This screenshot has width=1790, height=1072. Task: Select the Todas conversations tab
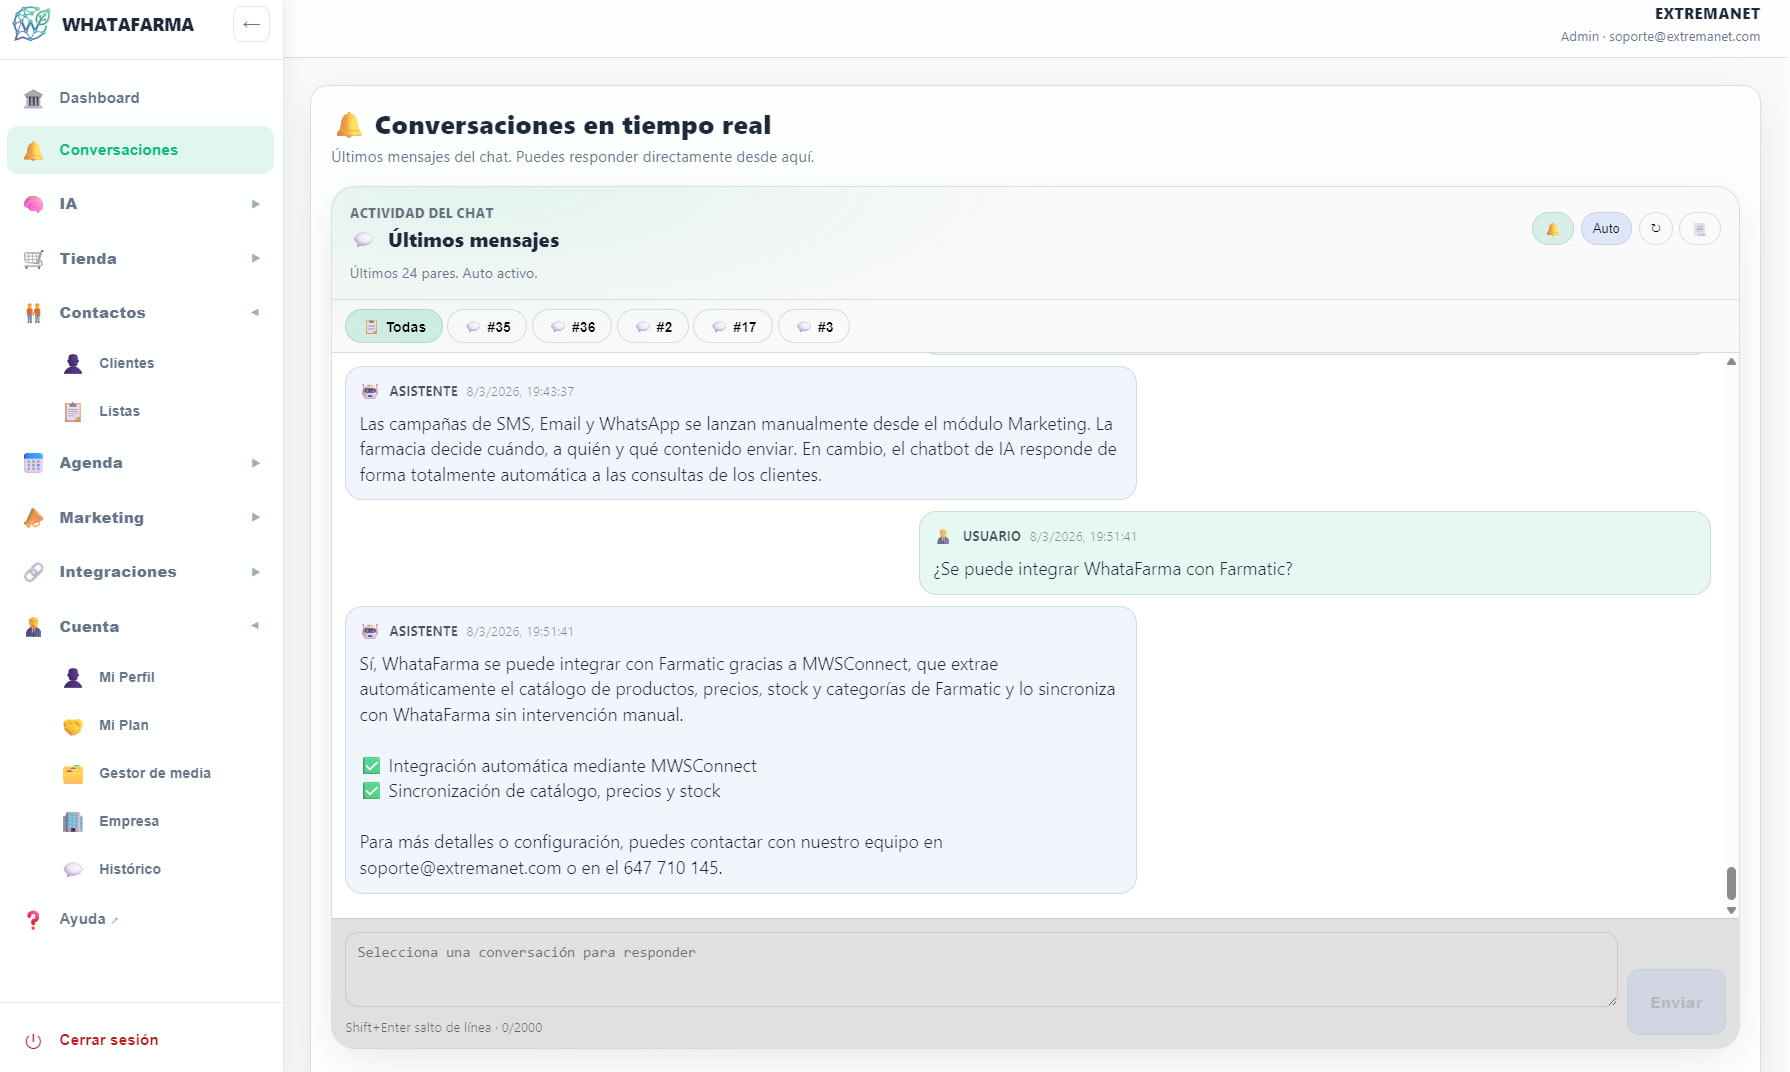point(394,327)
